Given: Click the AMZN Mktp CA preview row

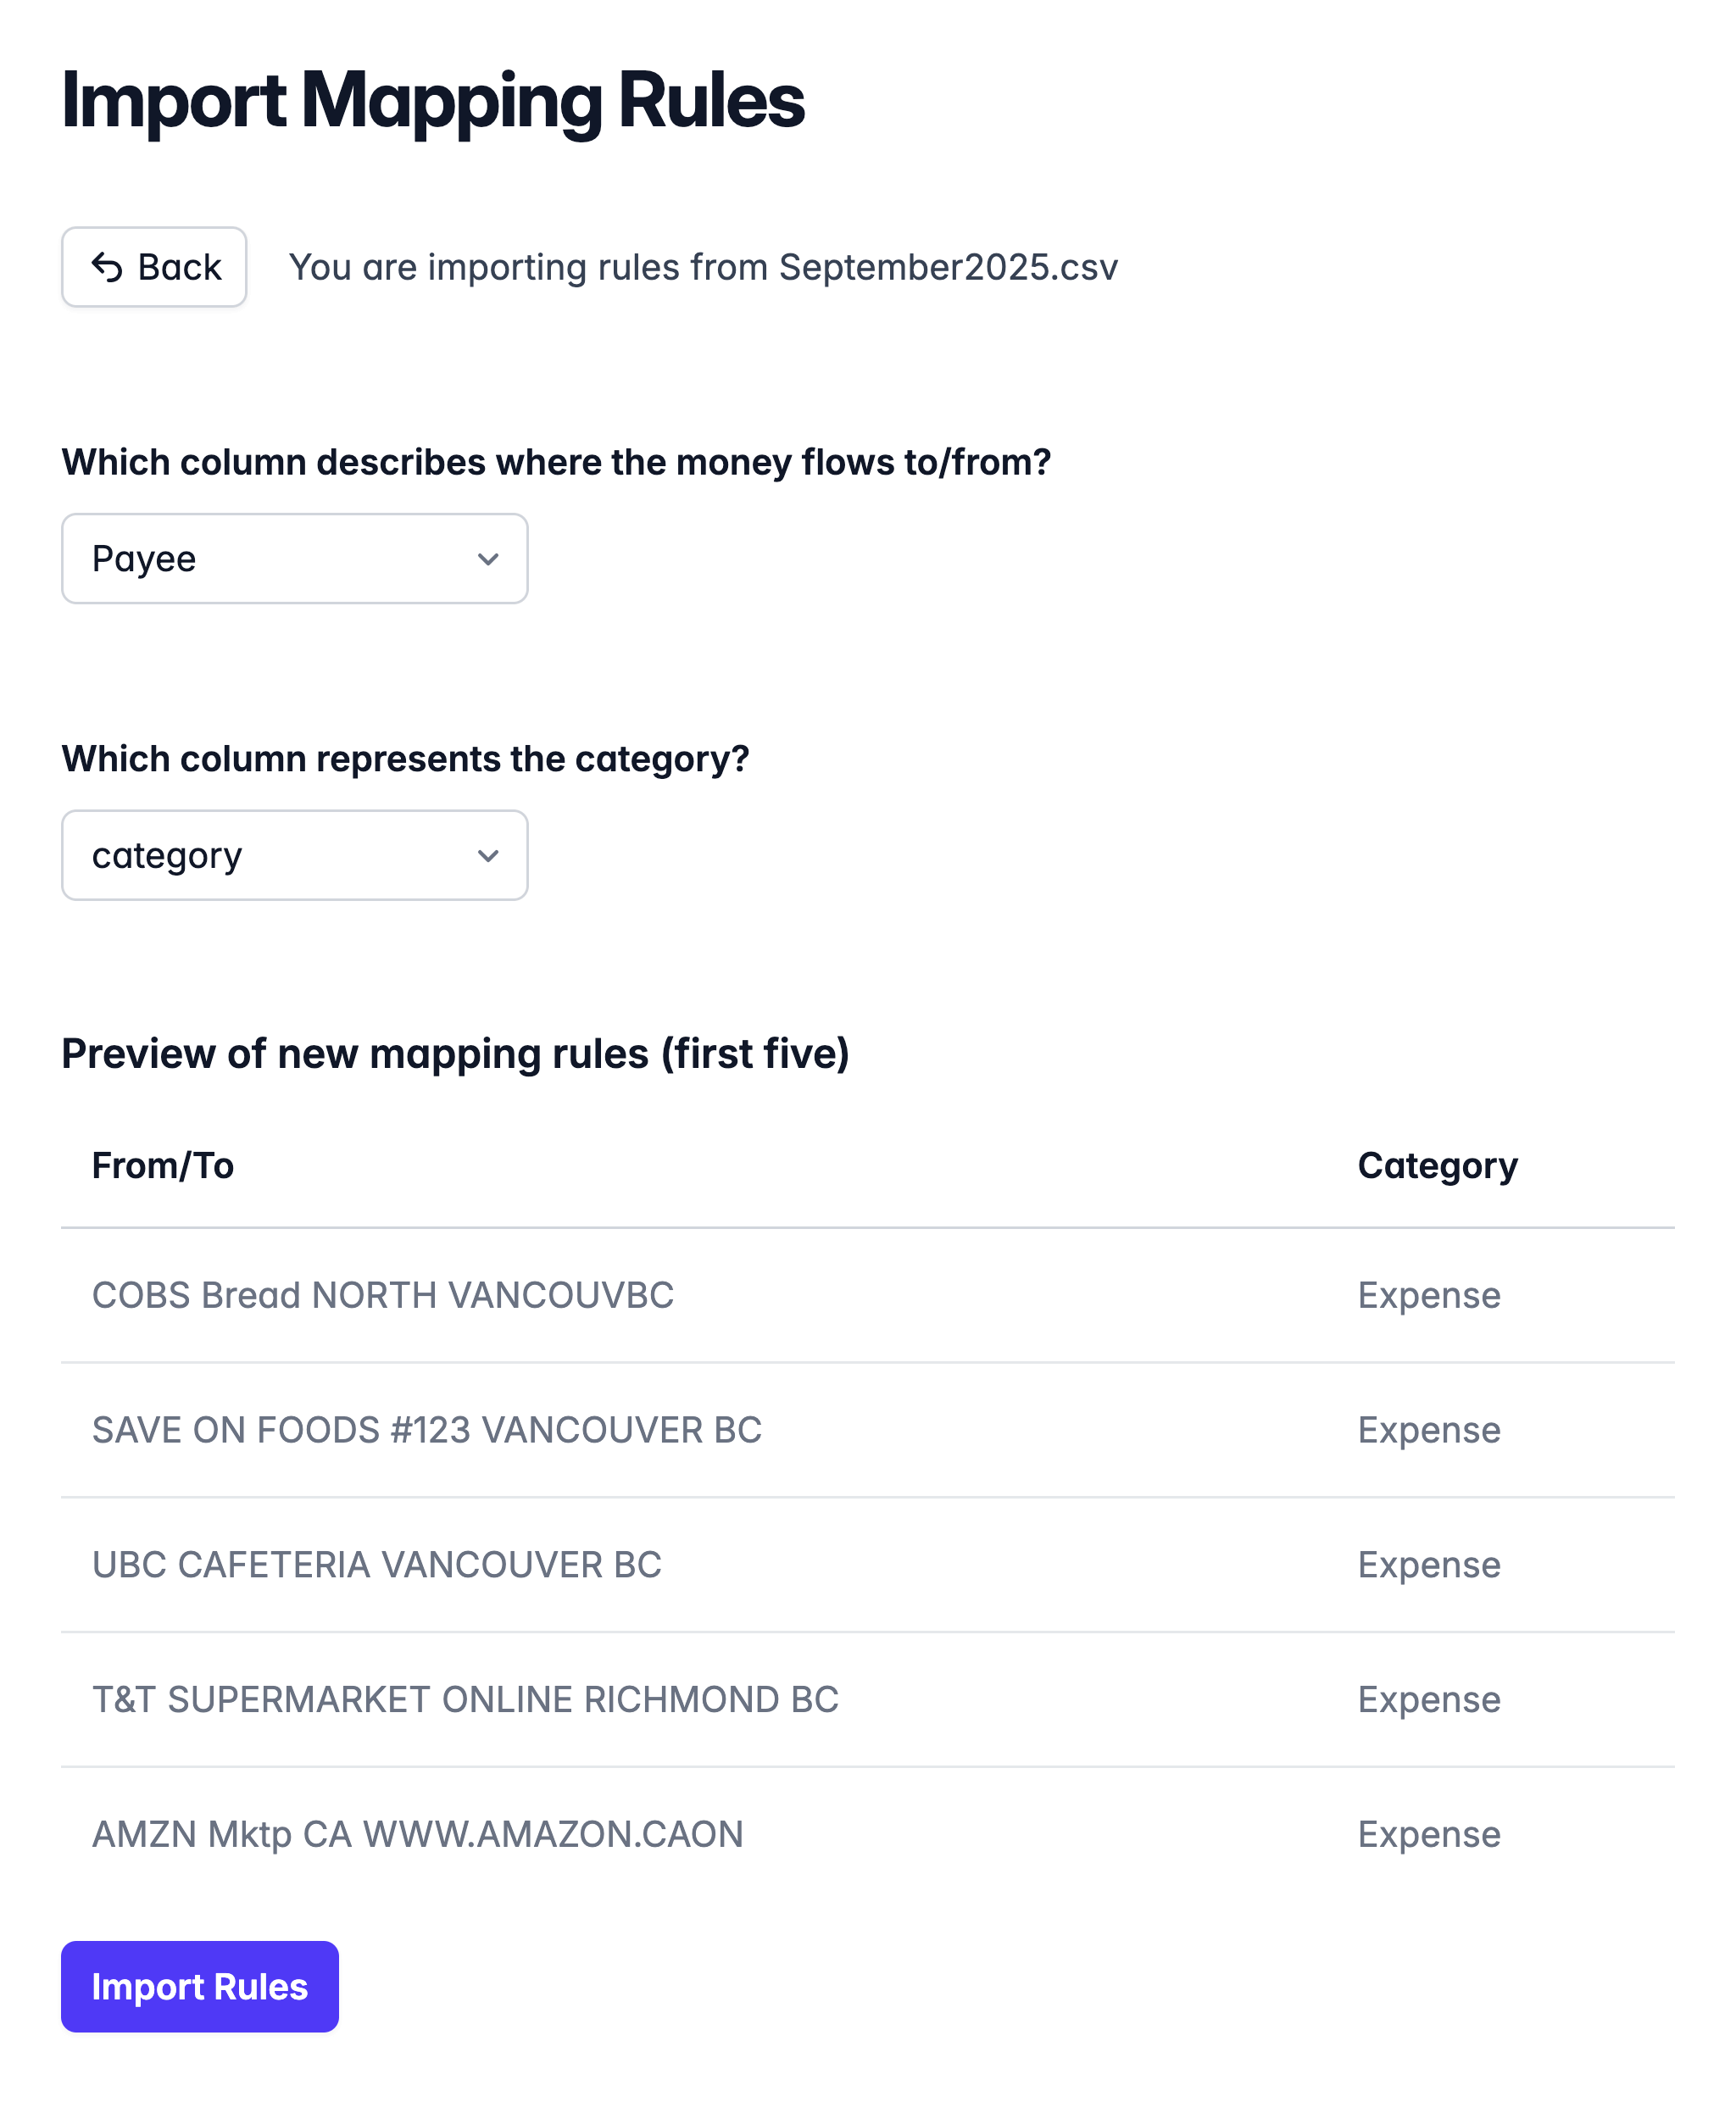Looking at the screenshot, I should click(x=417, y=1834).
